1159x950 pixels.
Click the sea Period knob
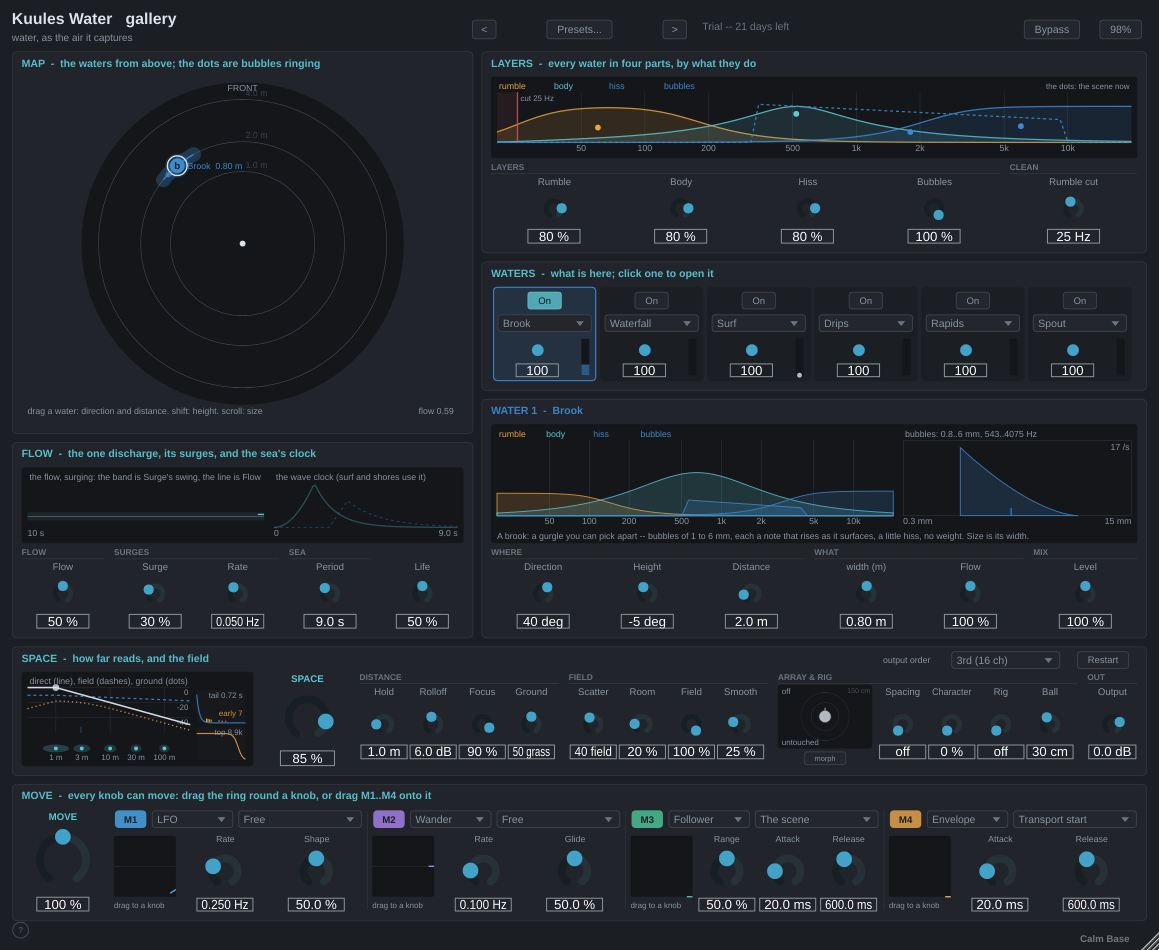(330, 593)
